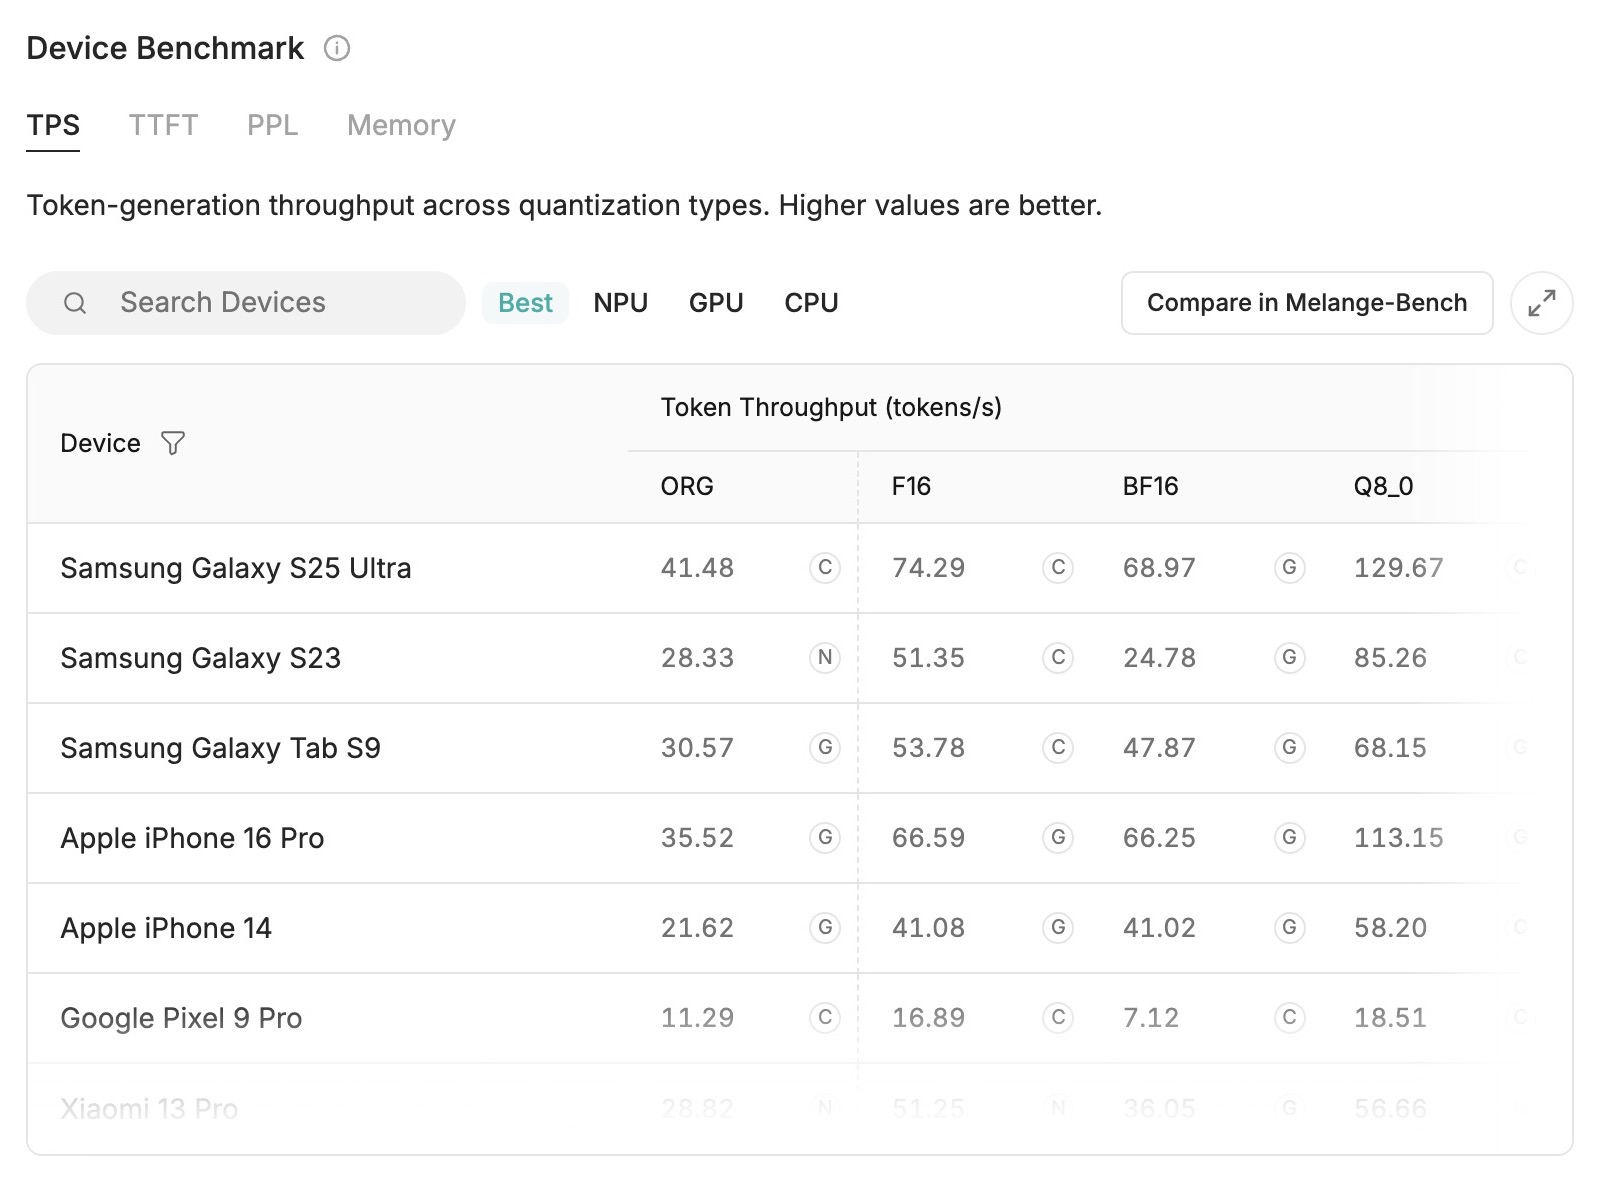
Task: Click the G badge next to 68.97
Action: [x=1290, y=568]
